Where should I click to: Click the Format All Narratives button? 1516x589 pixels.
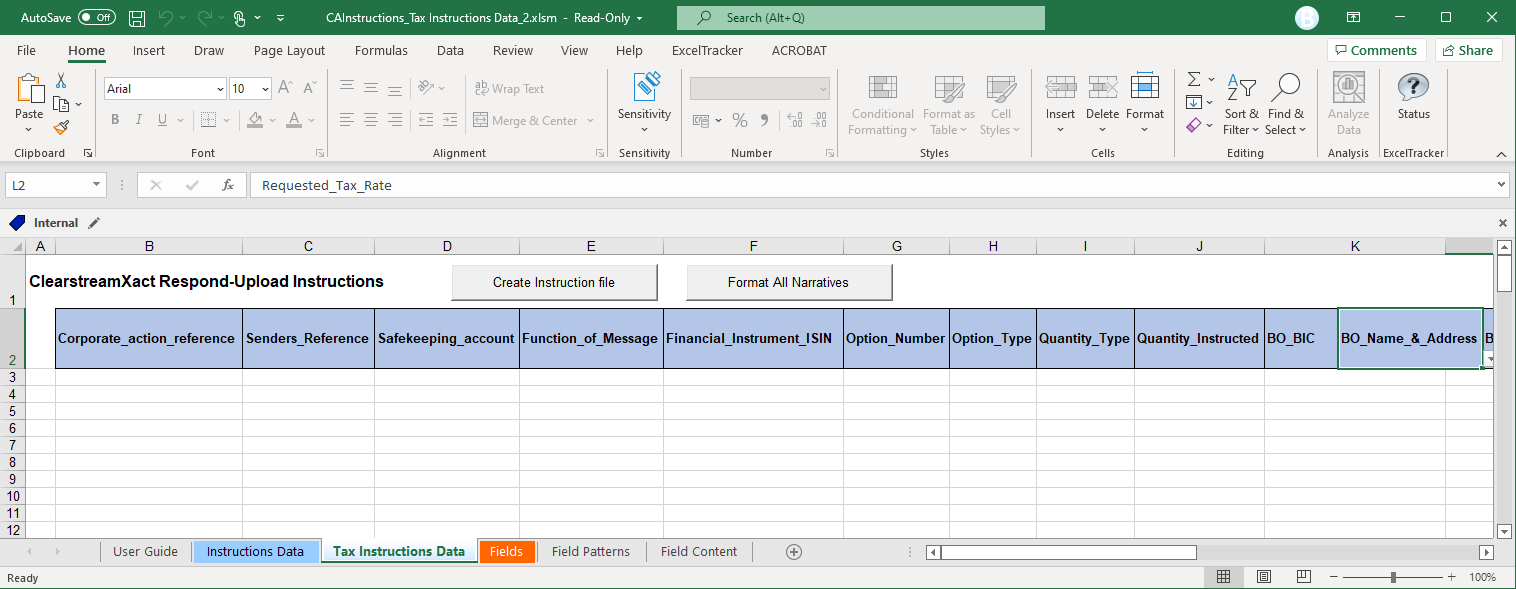point(788,283)
